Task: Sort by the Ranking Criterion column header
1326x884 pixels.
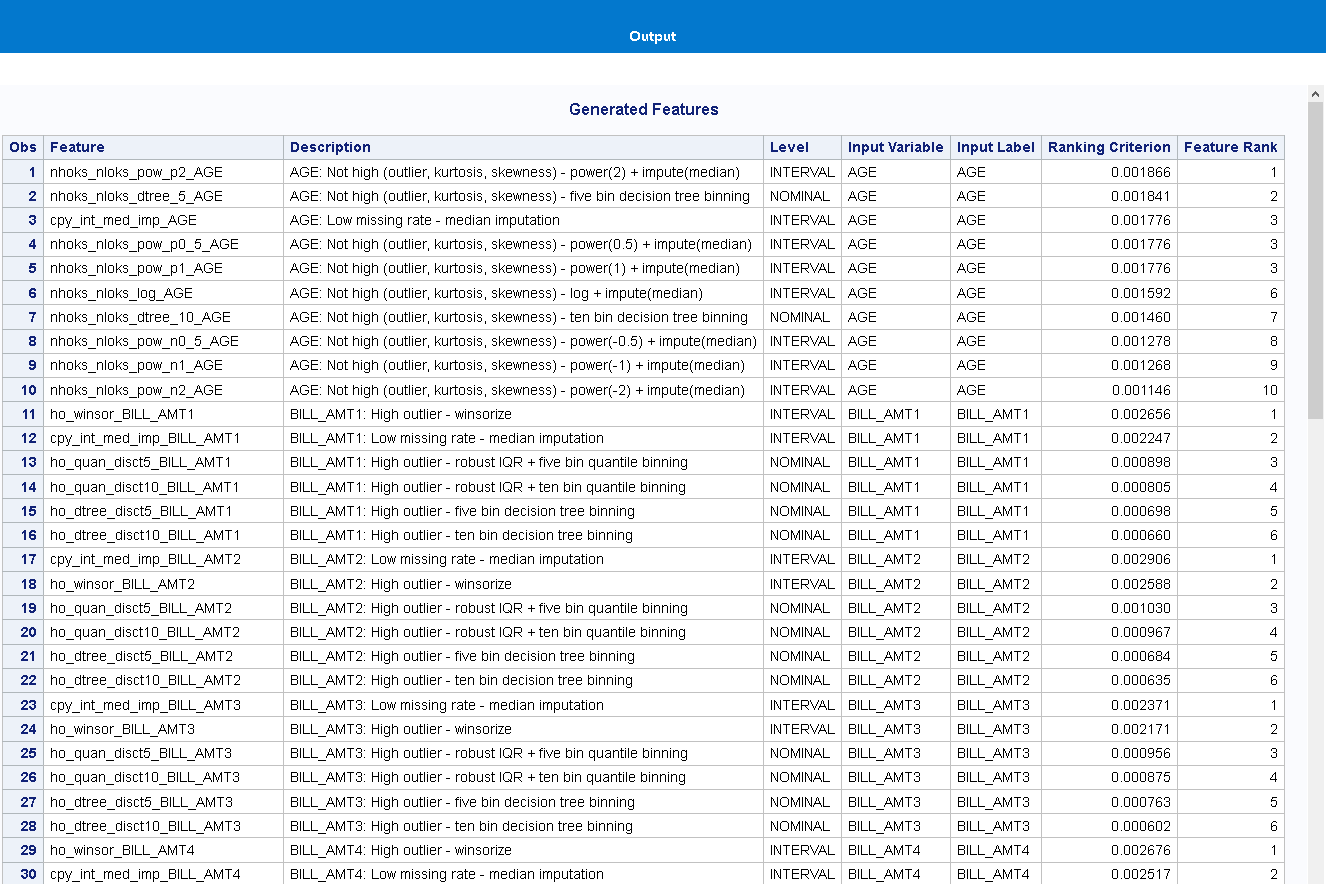Action: click(1108, 147)
